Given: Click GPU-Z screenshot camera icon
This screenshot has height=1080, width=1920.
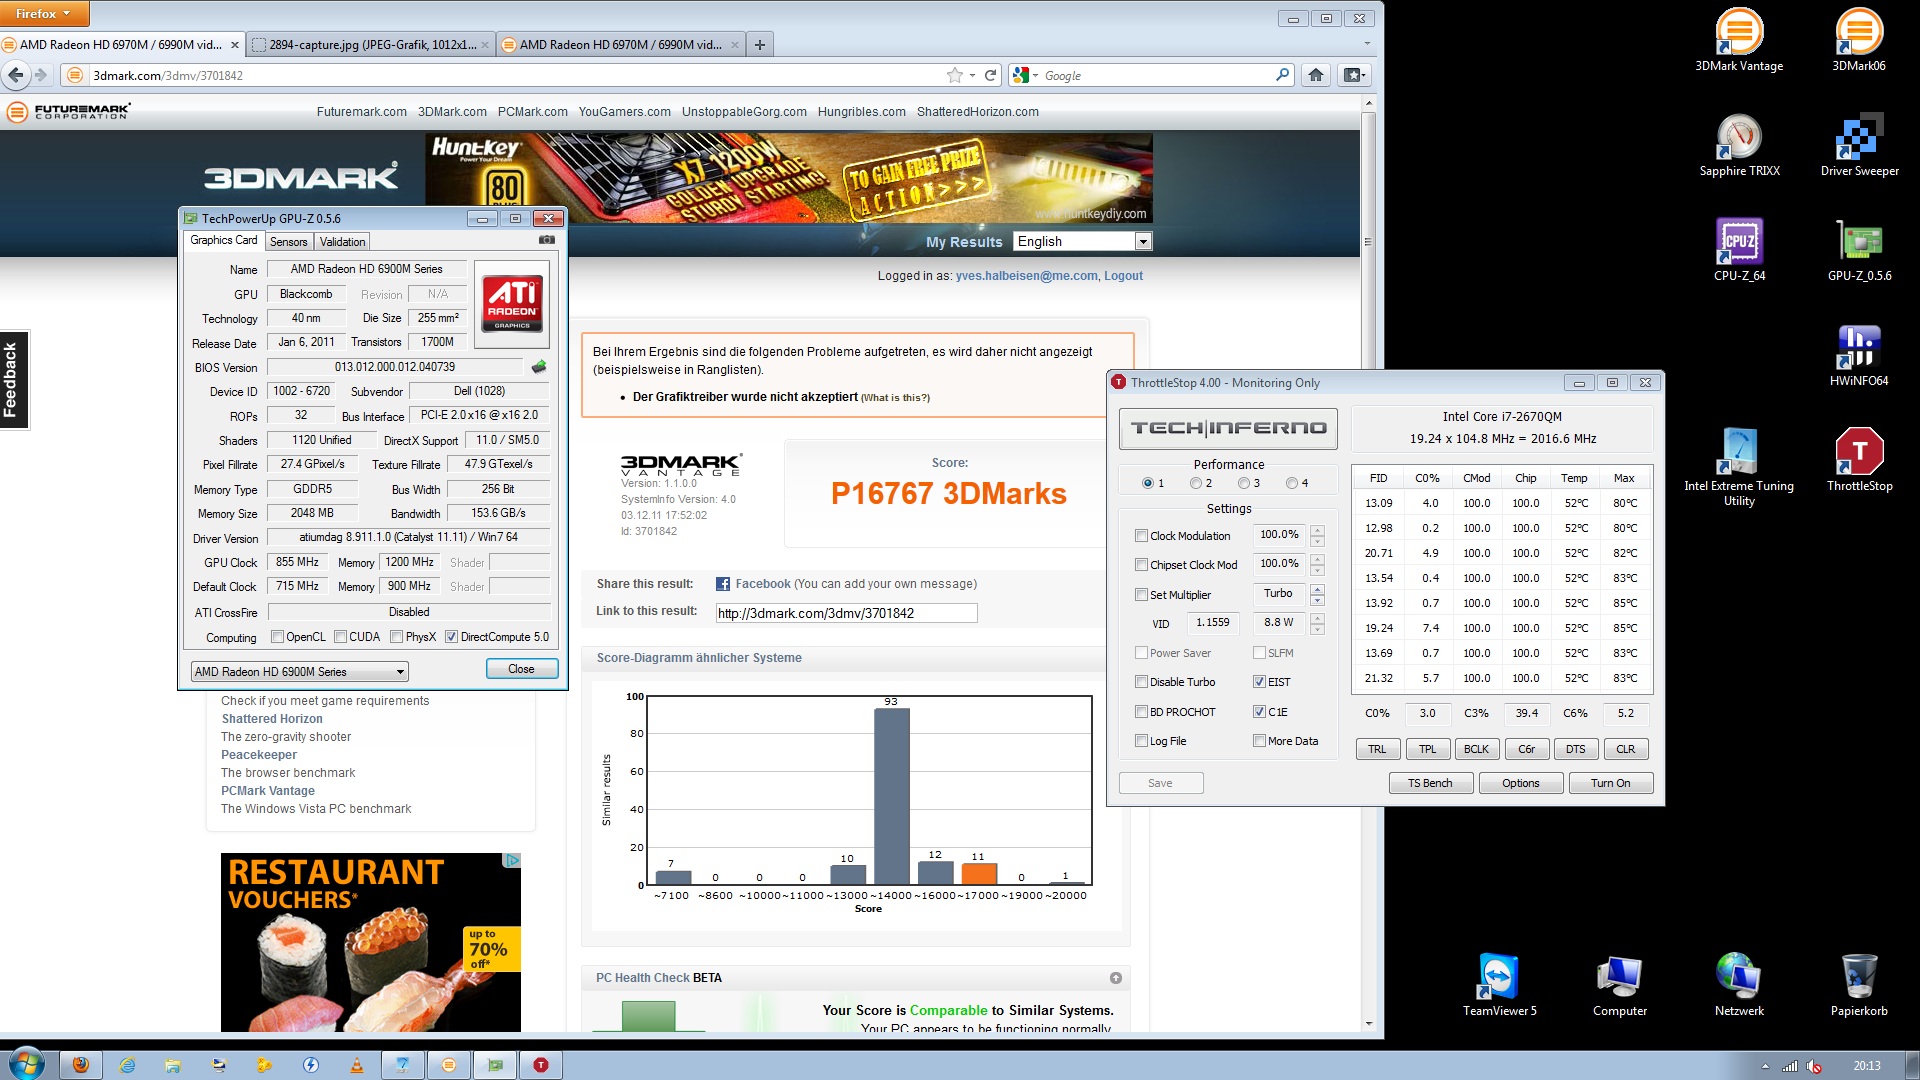Looking at the screenshot, I should [x=546, y=240].
